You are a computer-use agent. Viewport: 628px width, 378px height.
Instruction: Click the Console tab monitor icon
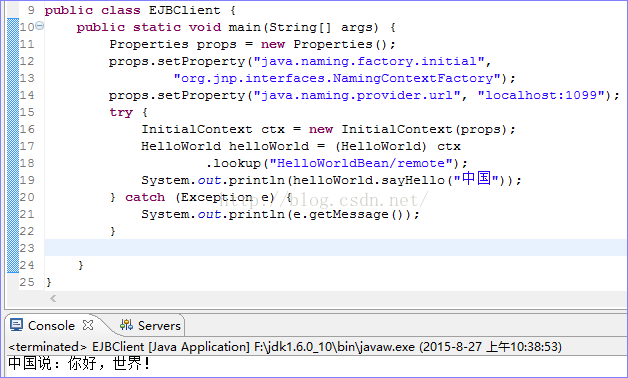[16, 325]
